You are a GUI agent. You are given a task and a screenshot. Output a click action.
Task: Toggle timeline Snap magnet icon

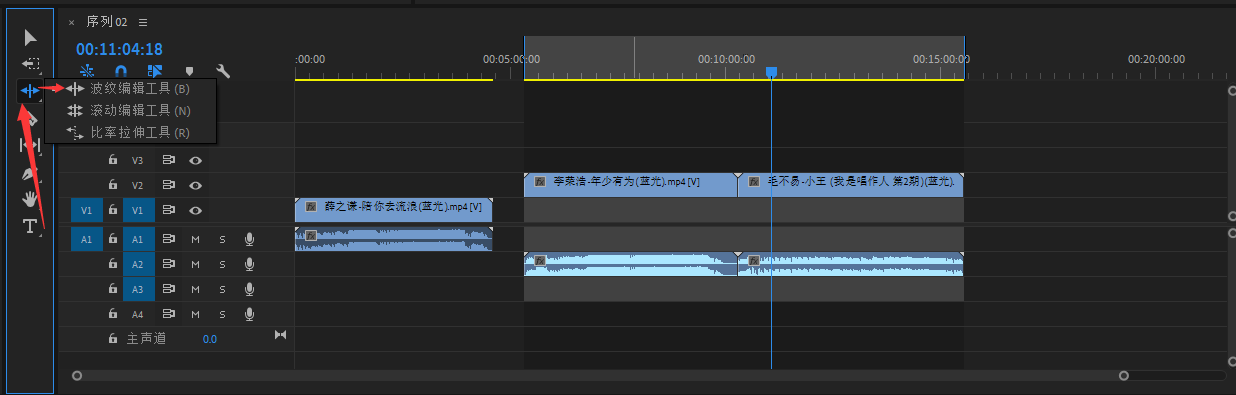[x=121, y=71]
